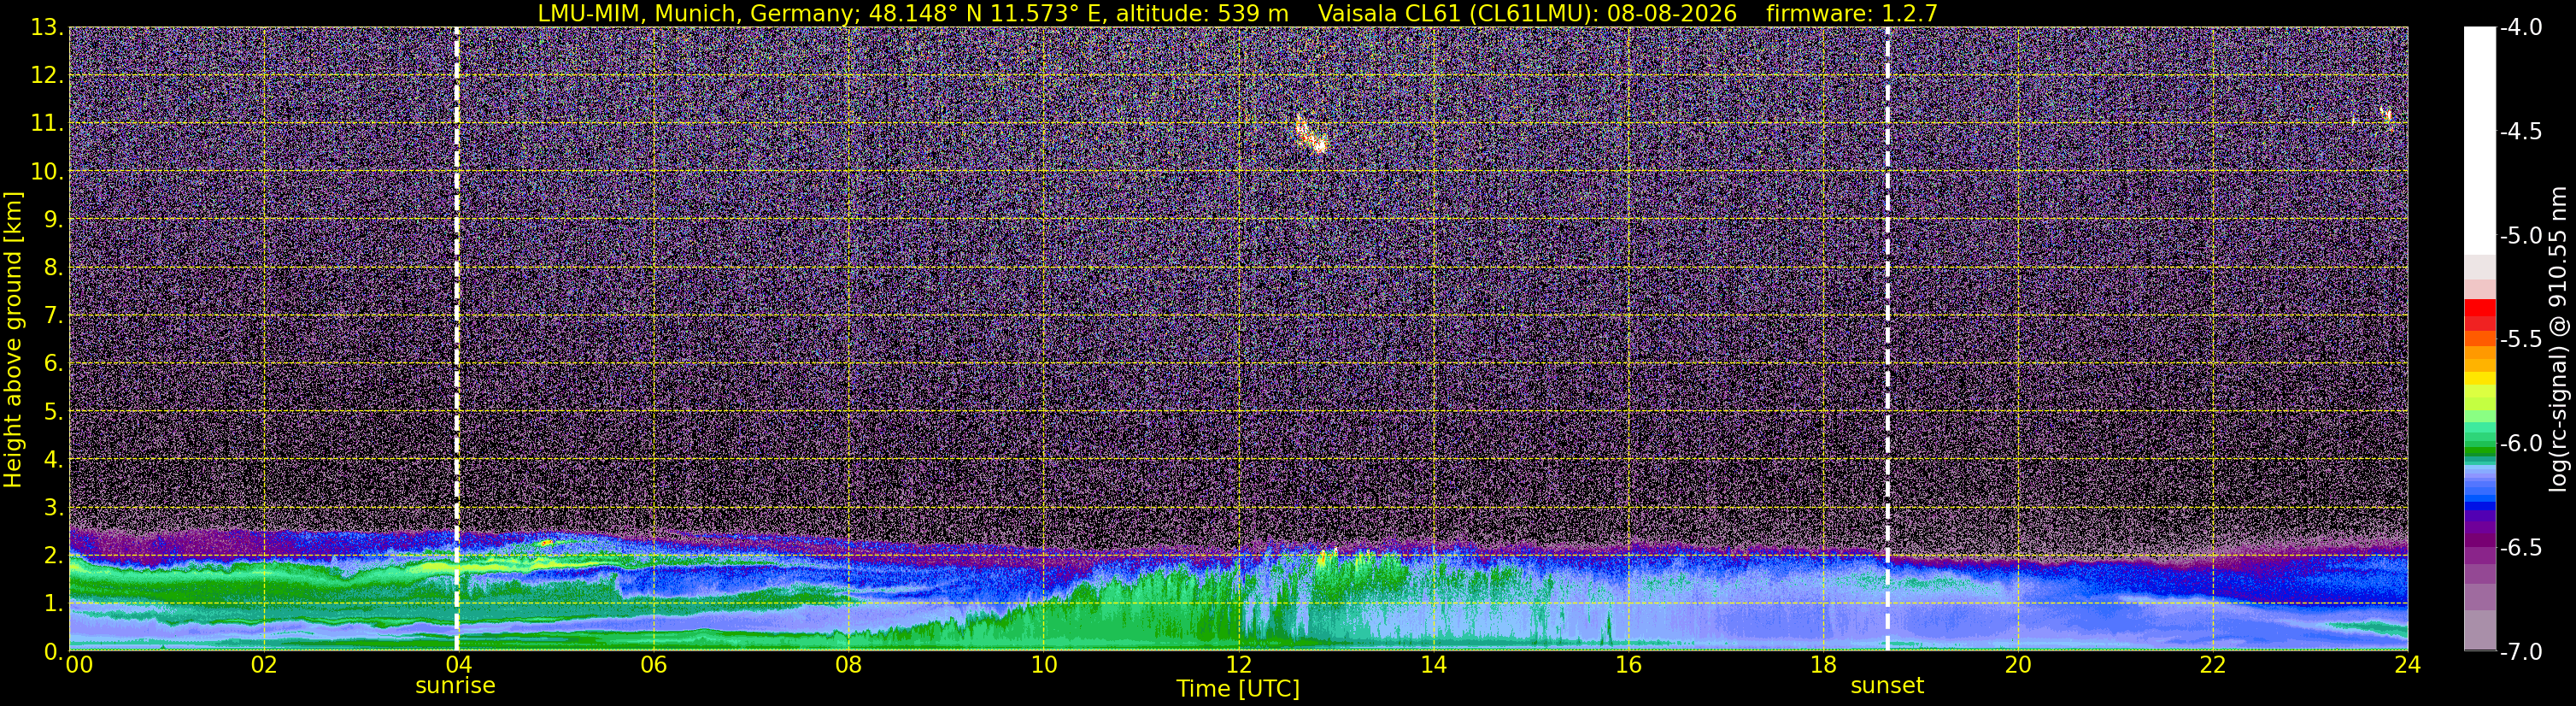This screenshot has width=2576, height=706.
Task: Click the time axis tick 12
Action: coord(1238,665)
